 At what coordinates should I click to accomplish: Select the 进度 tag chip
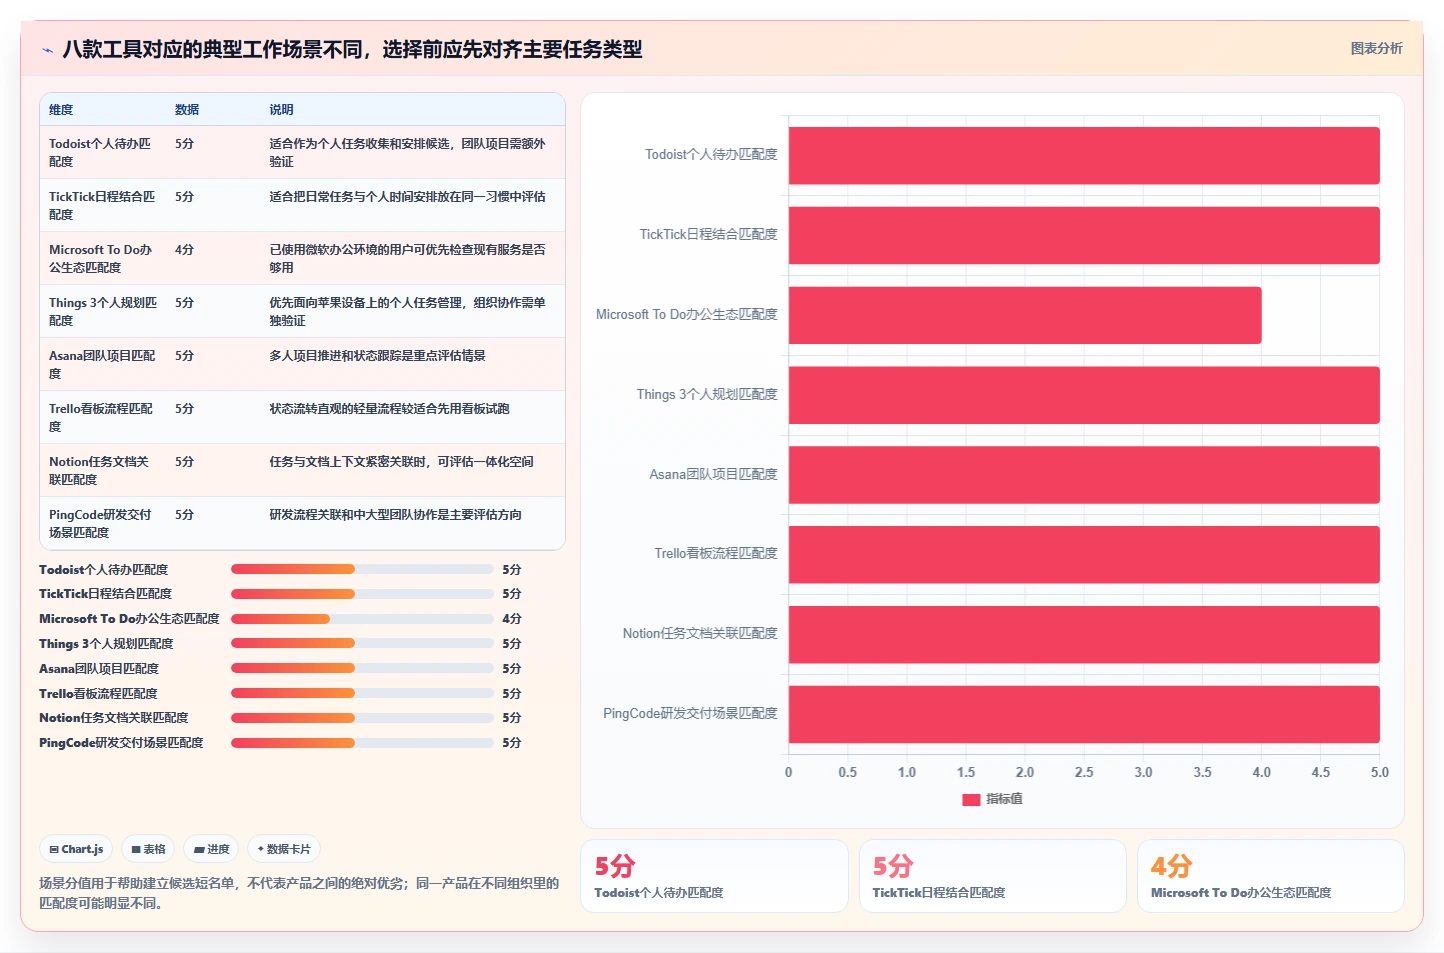point(211,849)
